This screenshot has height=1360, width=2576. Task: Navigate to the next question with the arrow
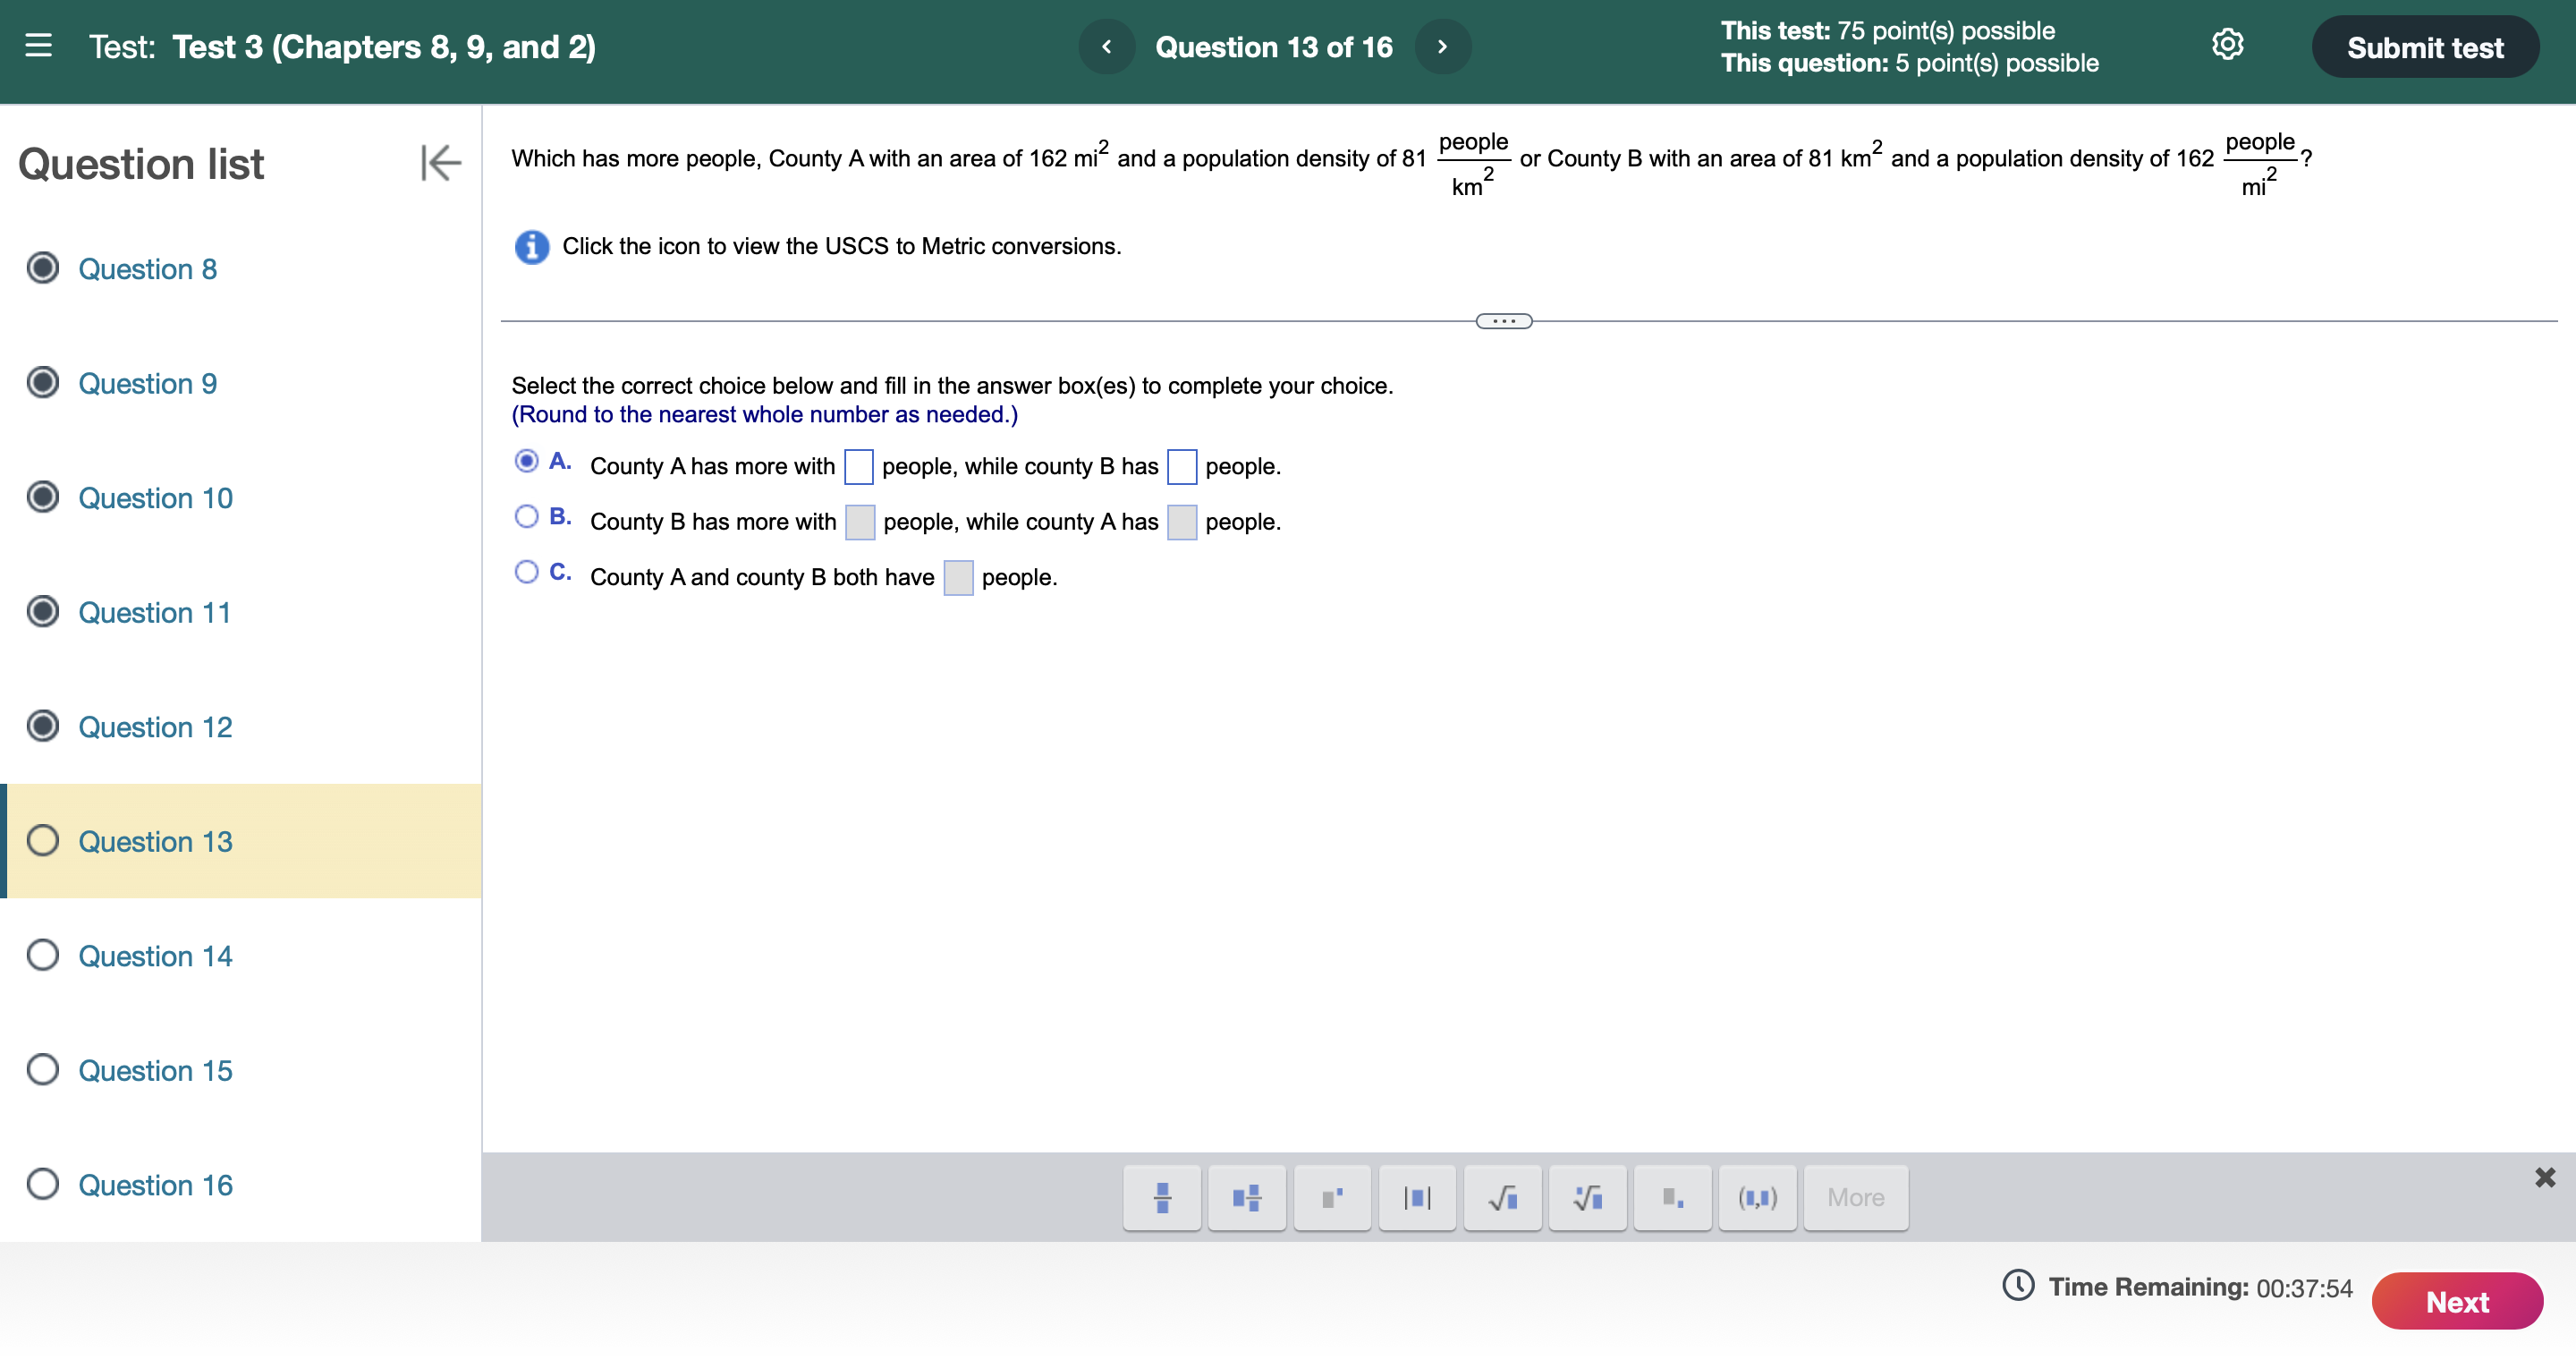[x=1443, y=46]
